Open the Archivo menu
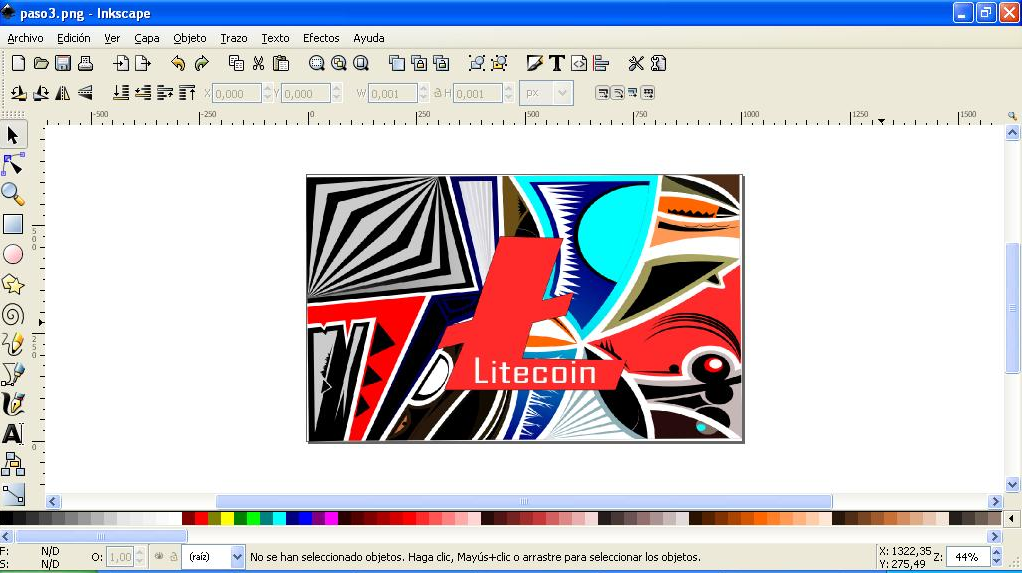The height and width of the screenshot is (573, 1022). coord(25,38)
